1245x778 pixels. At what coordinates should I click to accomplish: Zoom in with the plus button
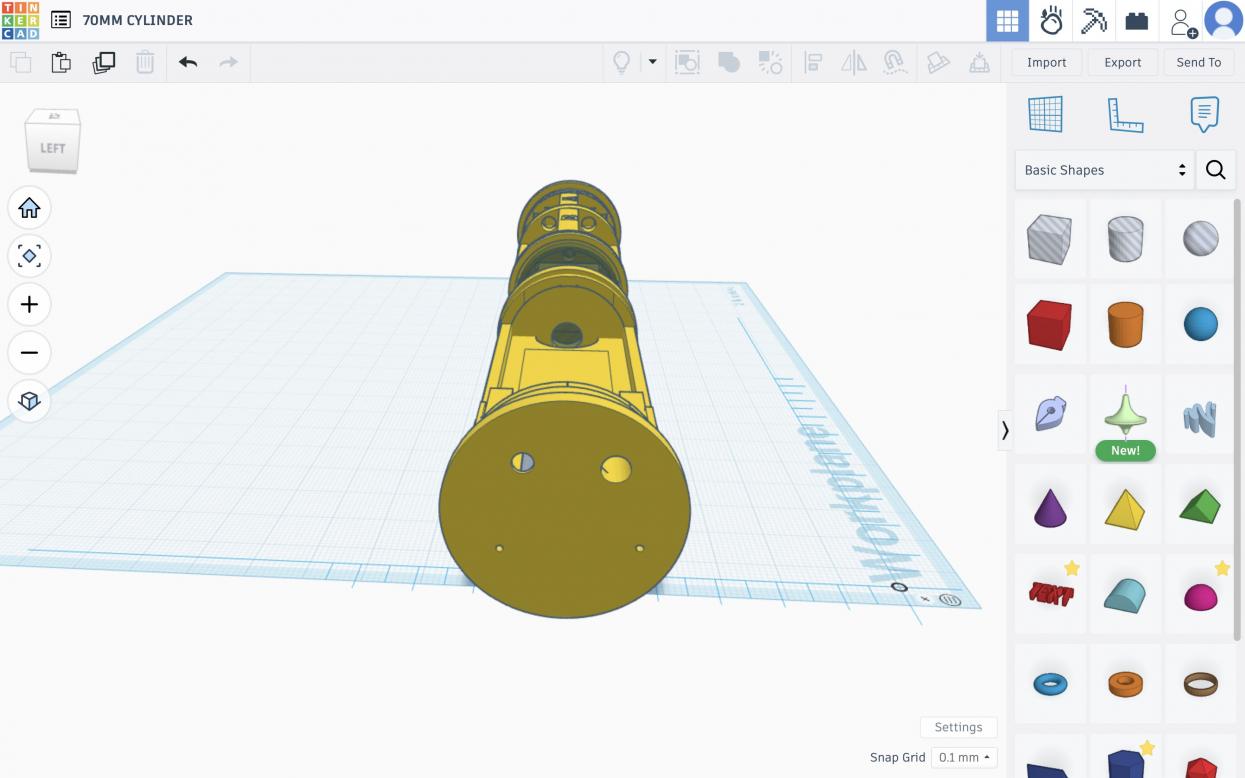(29, 304)
